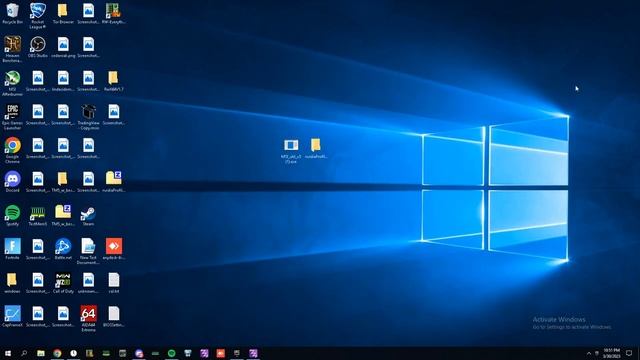Open the Battle.net desktop shortcut
This screenshot has width=640, height=360.
pyautogui.click(x=63, y=249)
